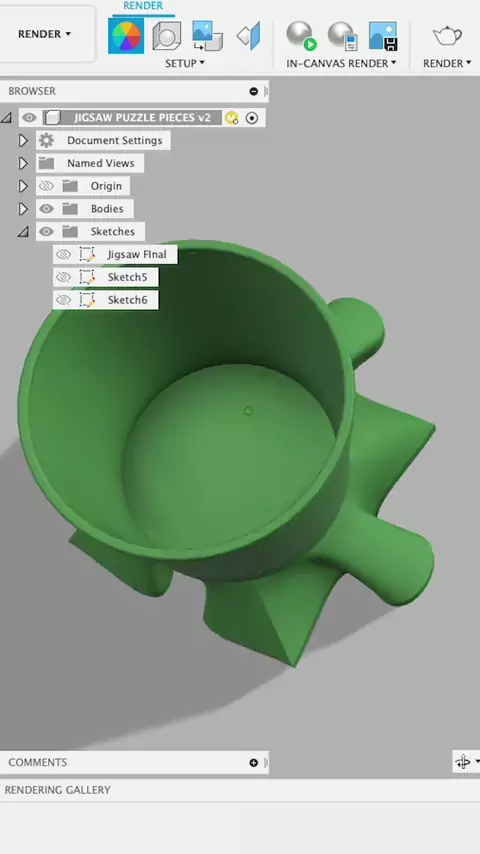Collapse the BROWSER panel with minus button
The height and width of the screenshot is (854, 480).
pos(253,92)
